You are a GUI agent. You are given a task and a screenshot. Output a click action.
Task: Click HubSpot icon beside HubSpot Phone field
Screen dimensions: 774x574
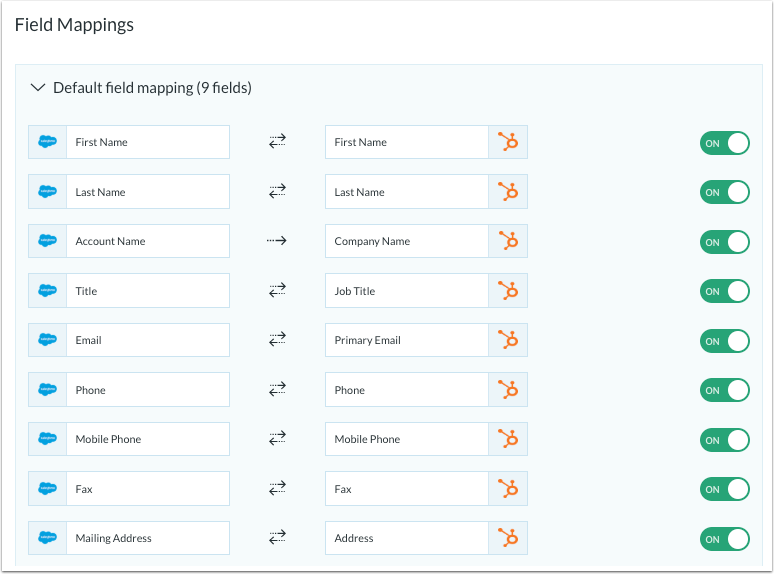click(x=508, y=389)
